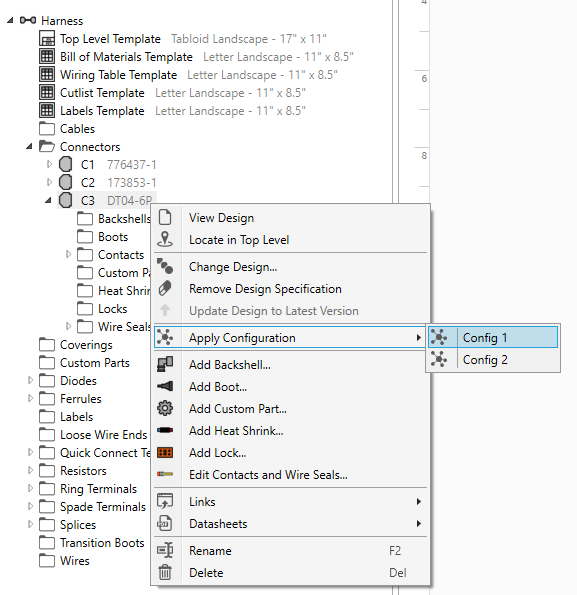Open the Links submenu arrow
The image size is (577, 595).
(x=418, y=501)
